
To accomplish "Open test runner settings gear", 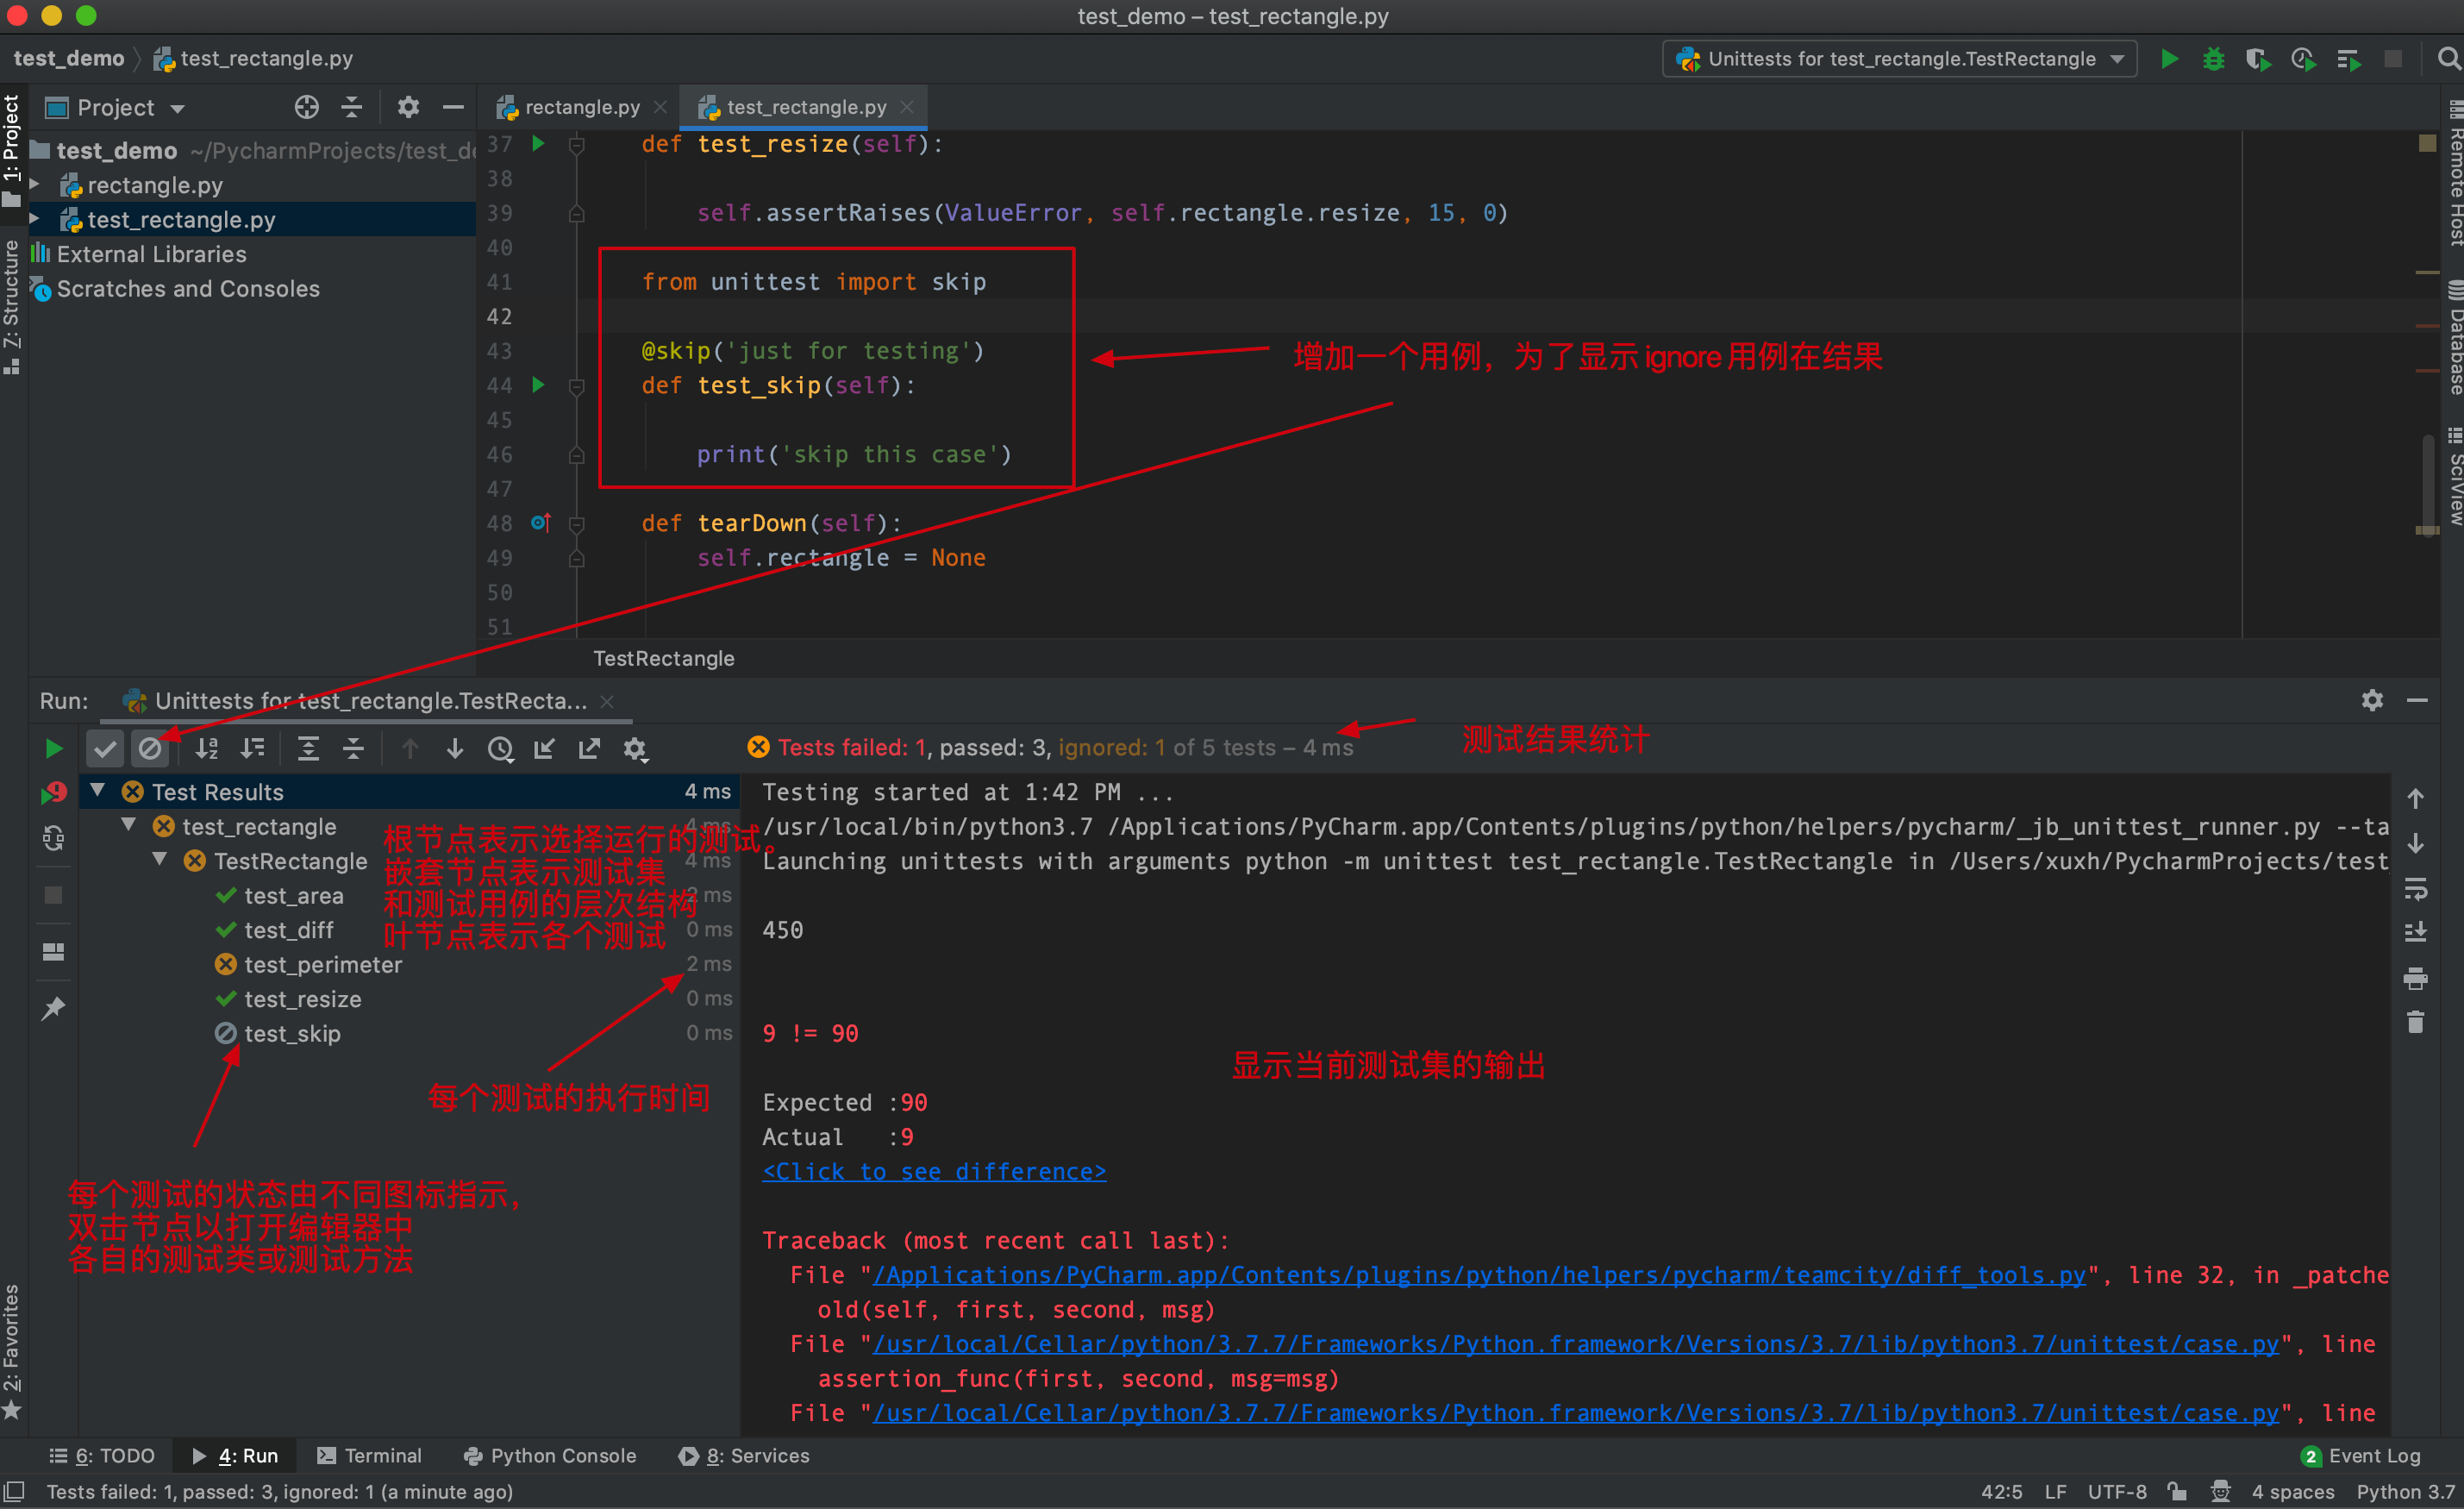I will 635,748.
